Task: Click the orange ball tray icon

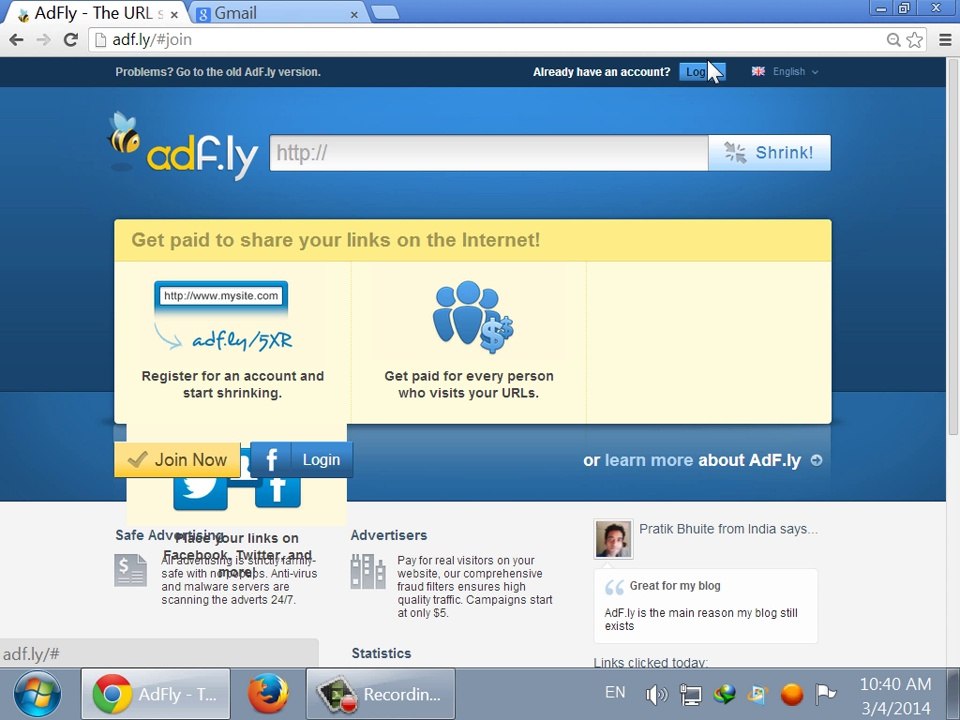Action: (x=792, y=694)
